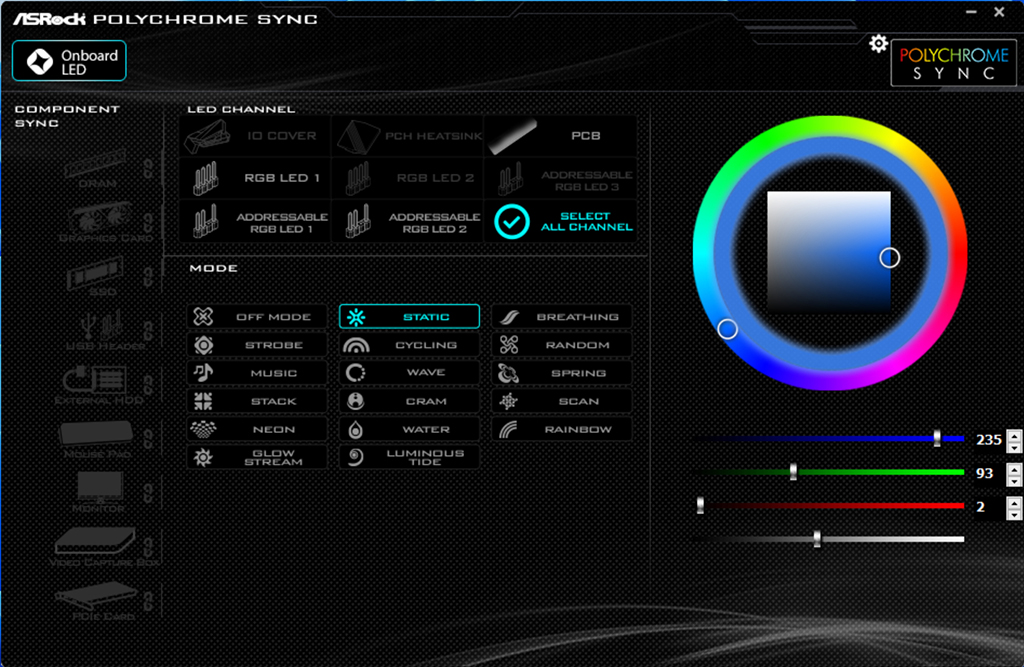This screenshot has width=1024, height=667.
Task: Select SSD in Component Sync
Action: [x=98, y=277]
